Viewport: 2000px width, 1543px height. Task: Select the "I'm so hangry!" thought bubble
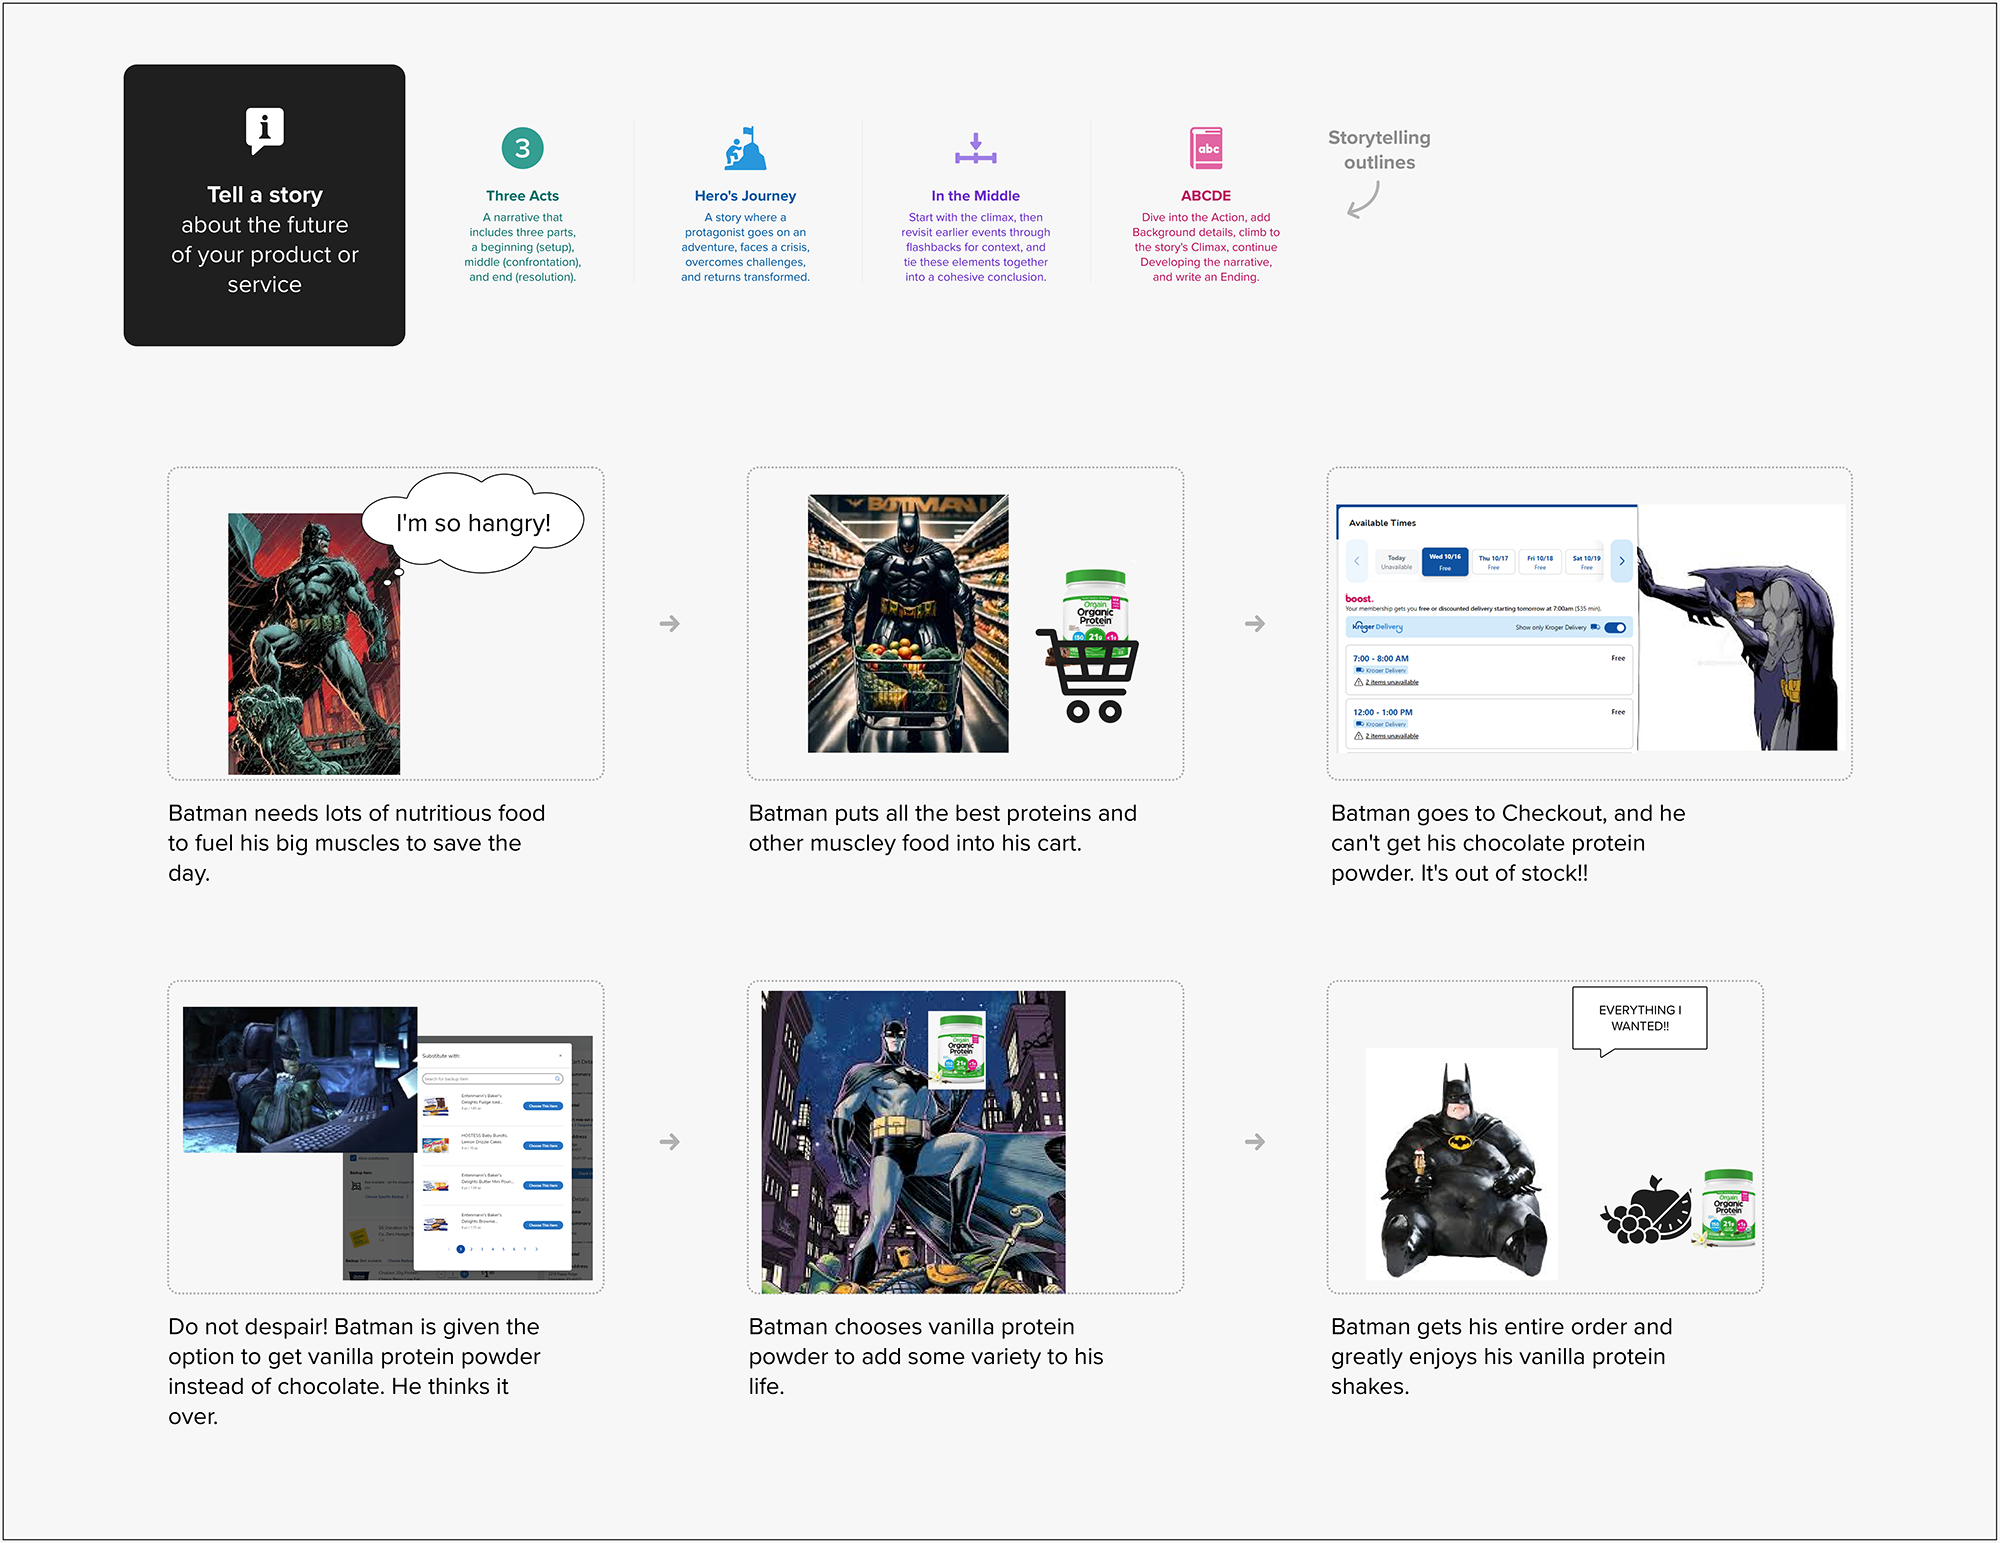click(x=473, y=523)
